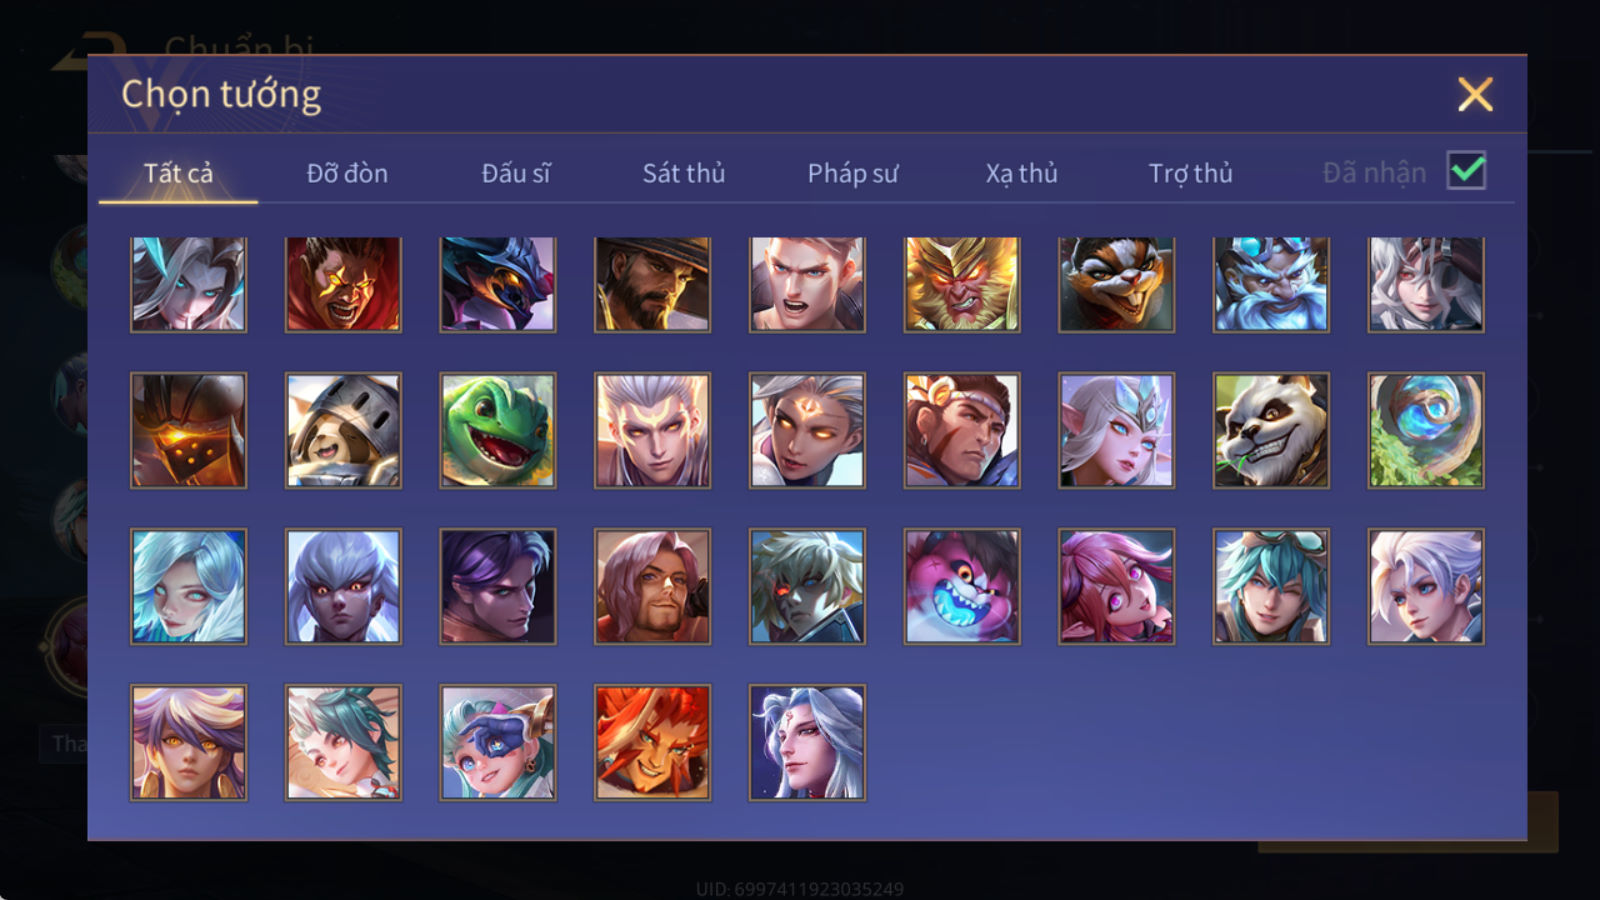
Task: Pick the blue-bearded dwarf with goggles
Action: (1271, 284)
